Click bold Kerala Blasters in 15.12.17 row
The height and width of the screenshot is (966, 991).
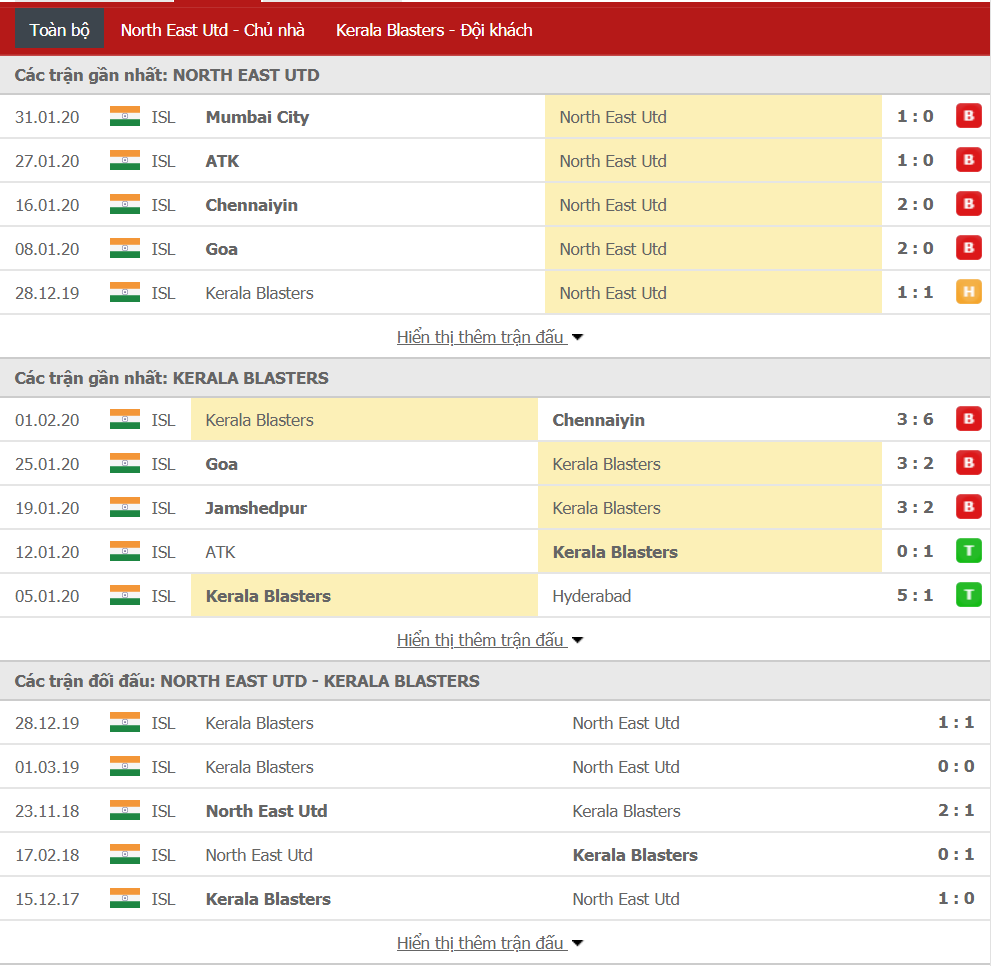268,899
